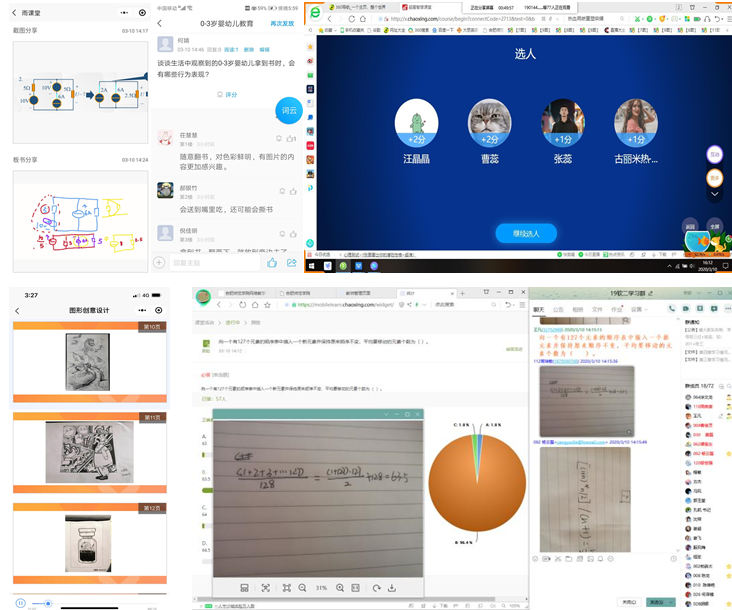Toggle 全屏 fullscreen mode in the classroom
732x610 pixels.
[715, 226]
